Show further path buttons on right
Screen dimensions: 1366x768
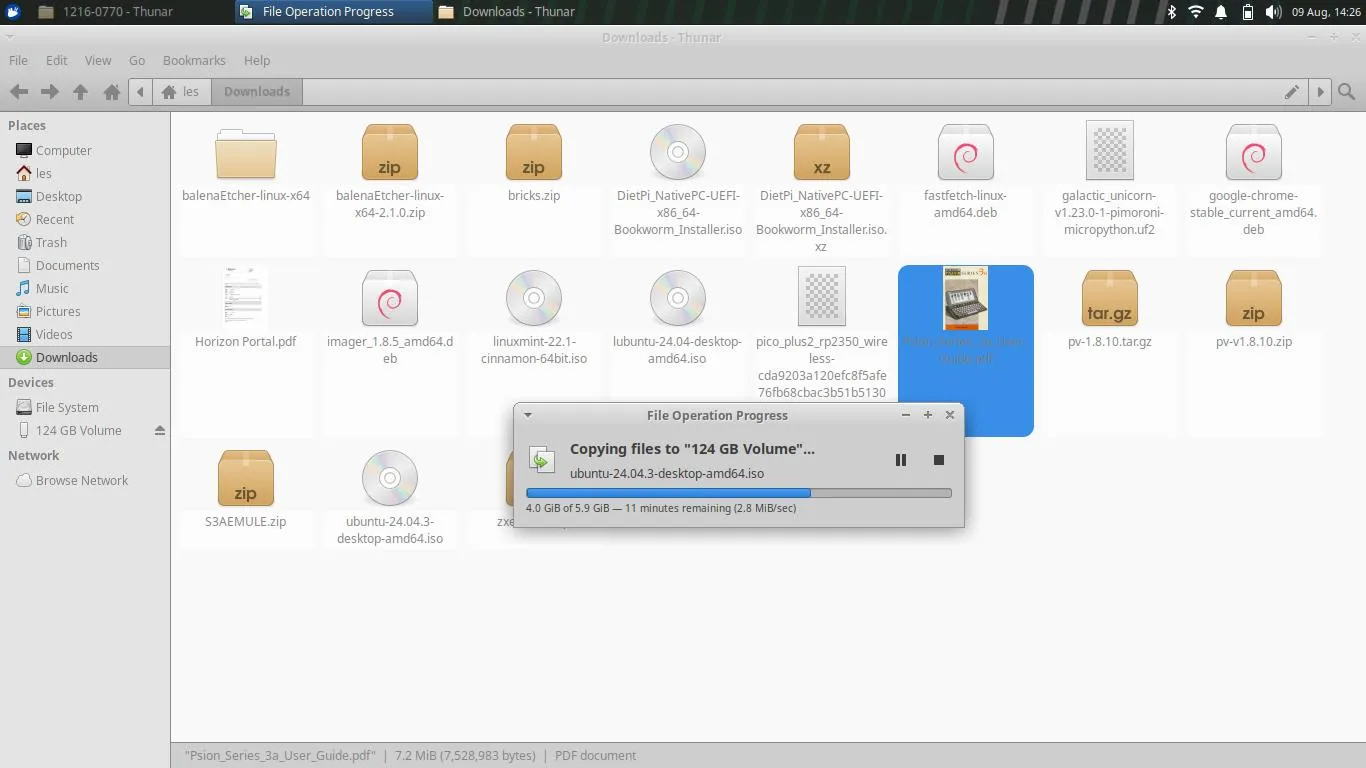[x=1320, y=92]
